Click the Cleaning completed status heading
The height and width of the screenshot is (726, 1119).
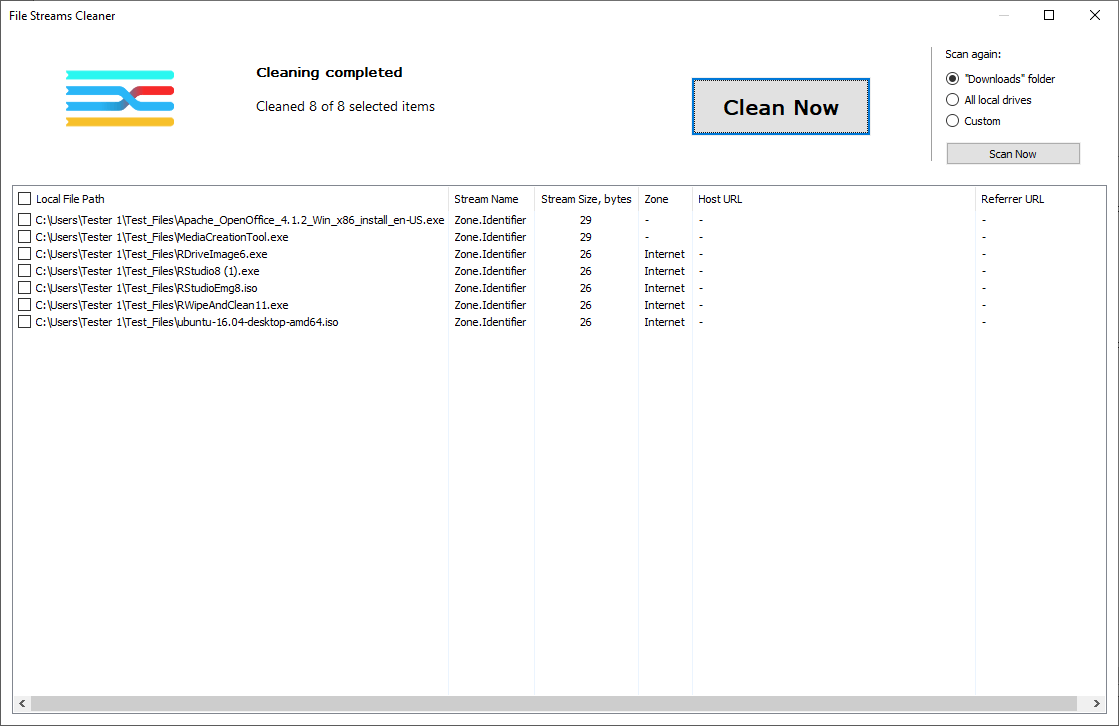[329, 73]
